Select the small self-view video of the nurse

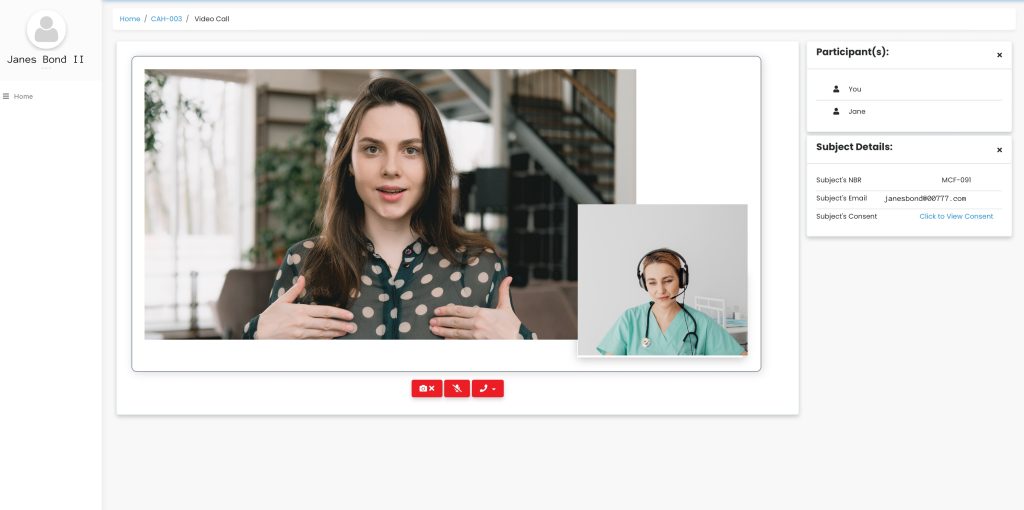(x=662, y=280)
